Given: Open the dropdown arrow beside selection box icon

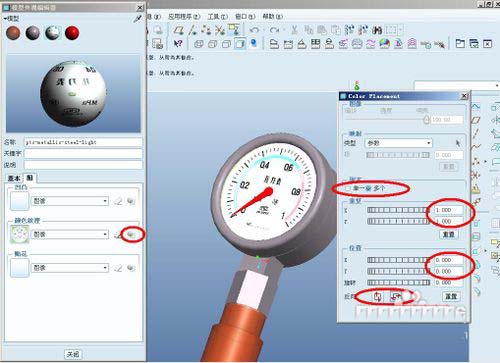Looking at the screenshot, I should point(401,30).
